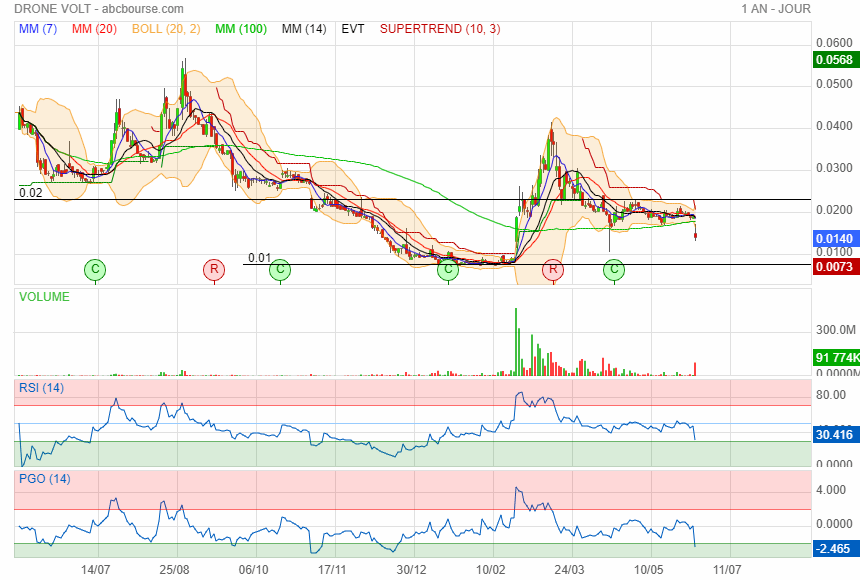This screenshot has width=860, height=580.
Task: Click the RSI (14) panel label
Action: pos(42,388)
